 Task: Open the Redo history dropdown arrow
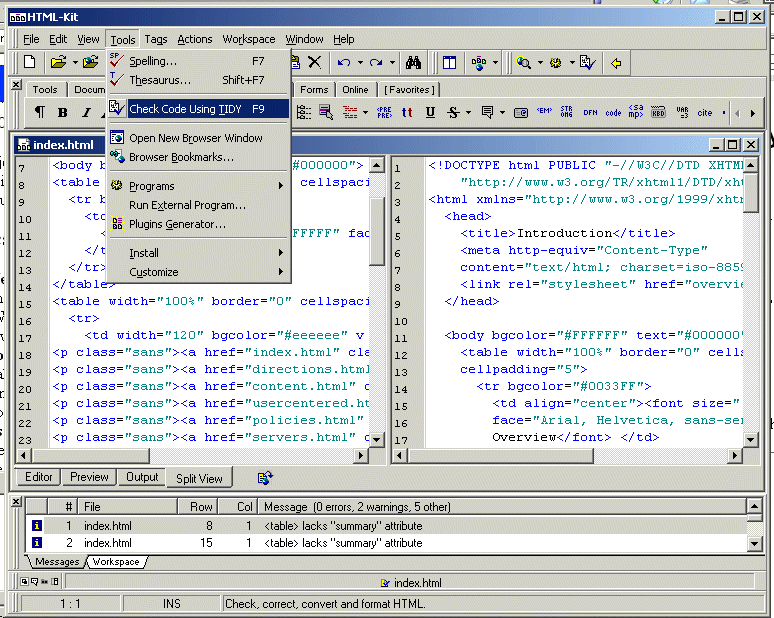[392, 63]
